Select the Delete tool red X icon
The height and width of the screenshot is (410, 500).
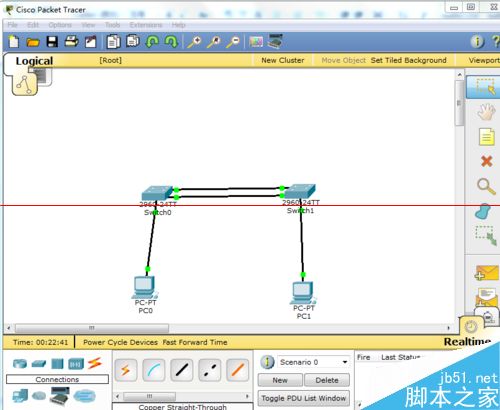pos(486,161)
